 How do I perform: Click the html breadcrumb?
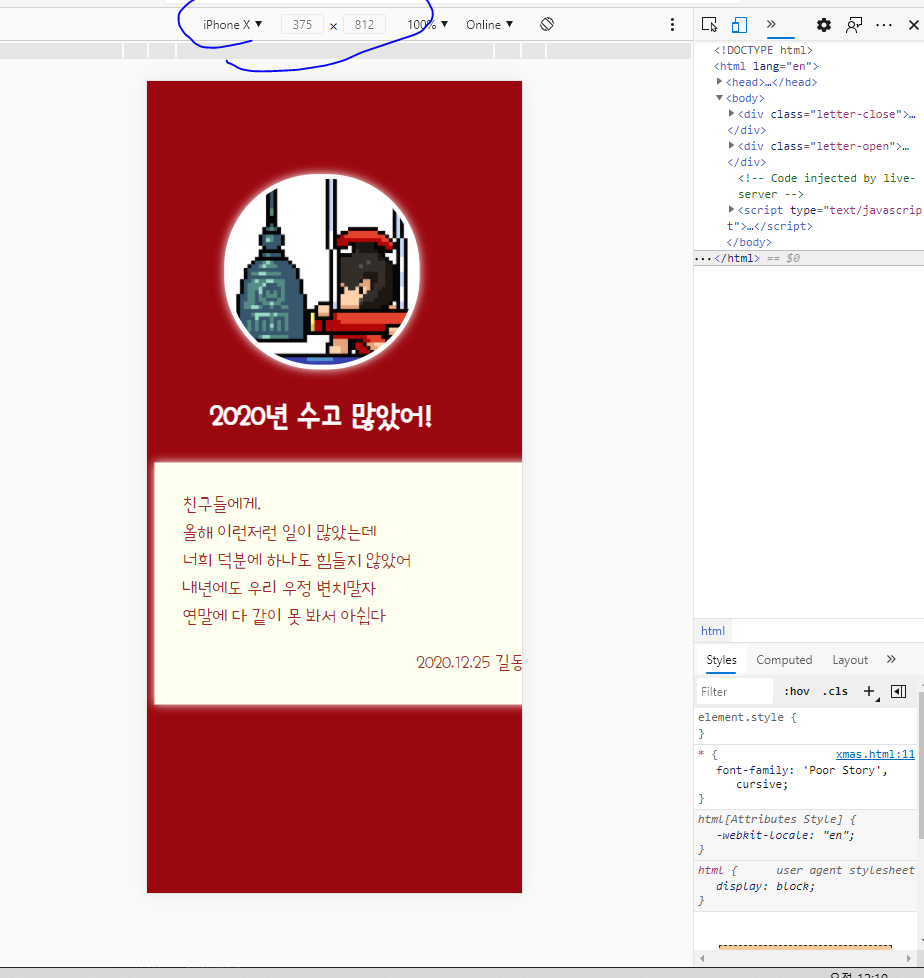tap(712, 631)
